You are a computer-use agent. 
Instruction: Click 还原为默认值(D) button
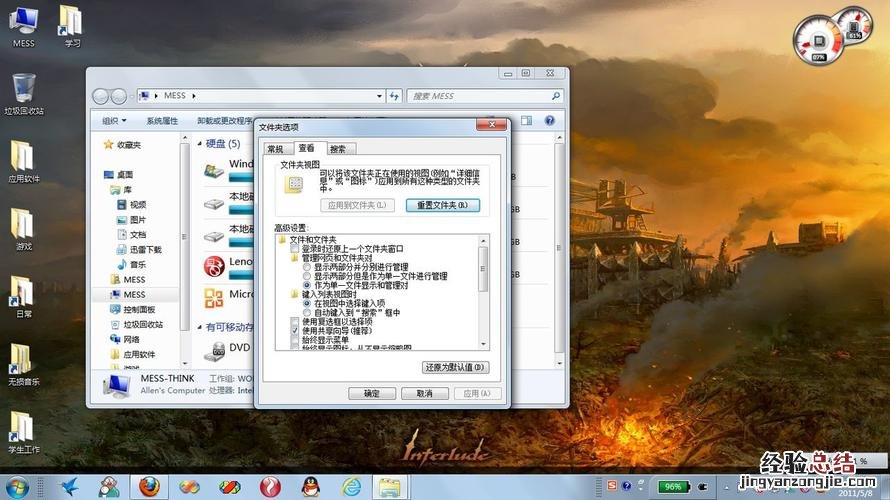click(x=455, y=367)
